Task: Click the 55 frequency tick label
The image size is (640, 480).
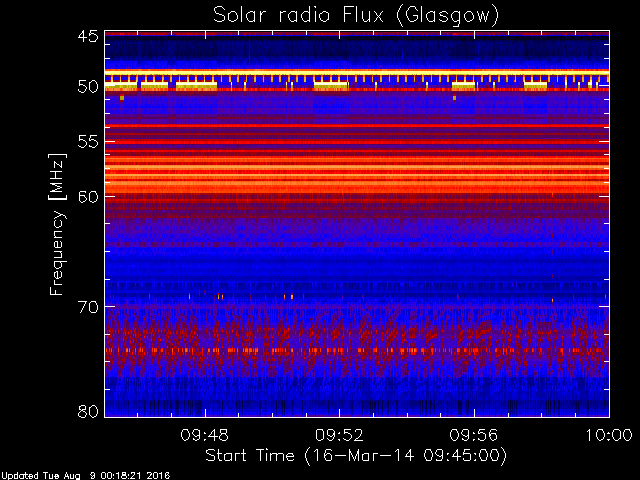Action: point(88,142)
